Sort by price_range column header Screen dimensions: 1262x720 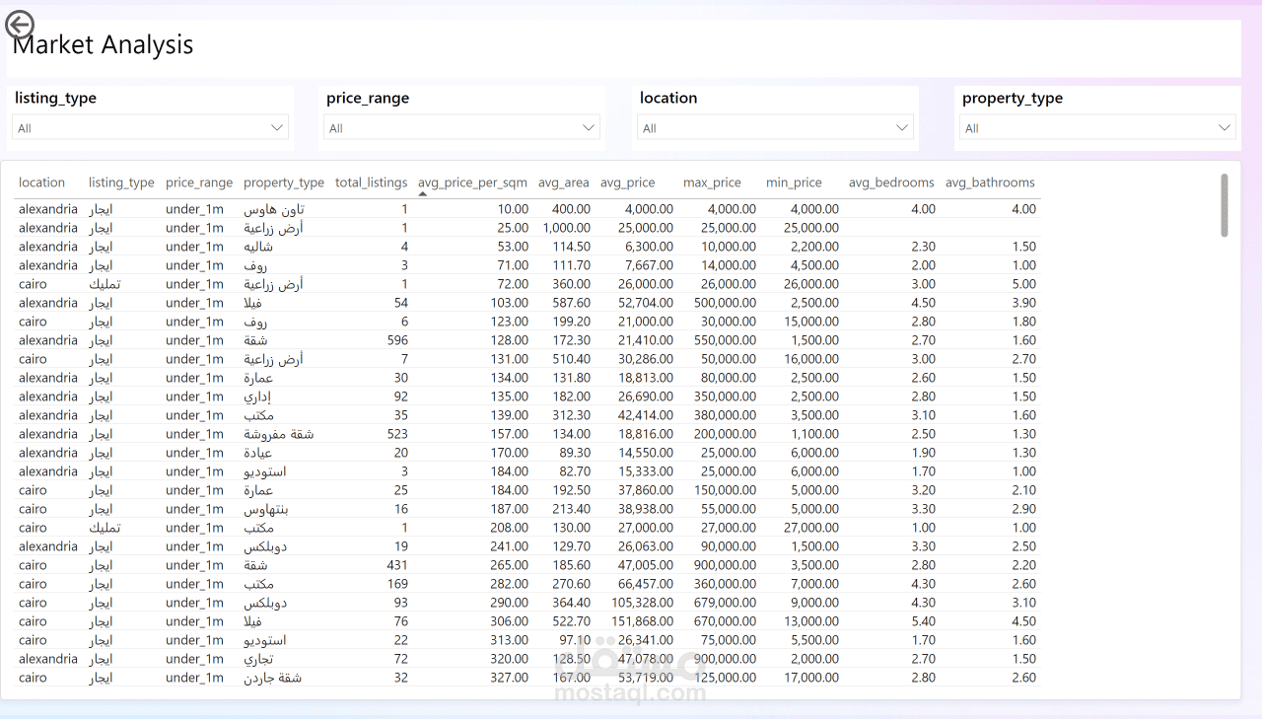click(x=199, y=182)
